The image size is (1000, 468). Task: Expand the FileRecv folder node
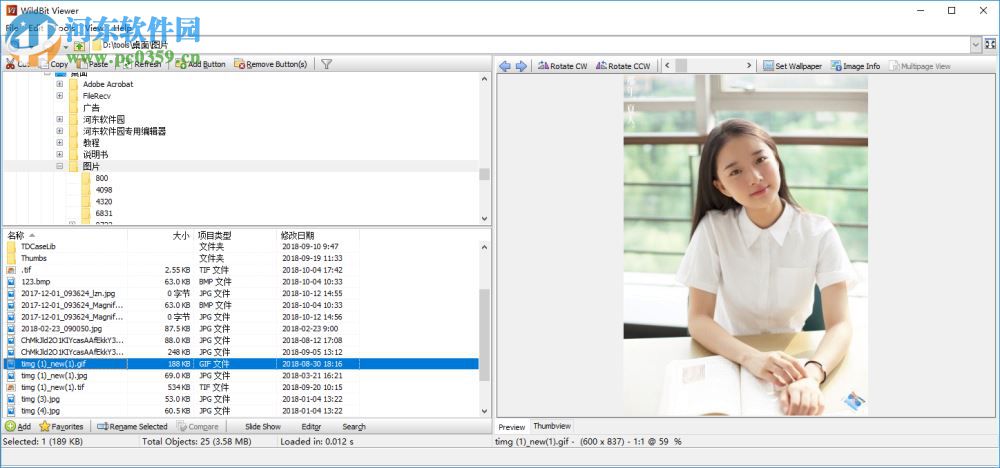pyautogui.click(x=59, y=96)
